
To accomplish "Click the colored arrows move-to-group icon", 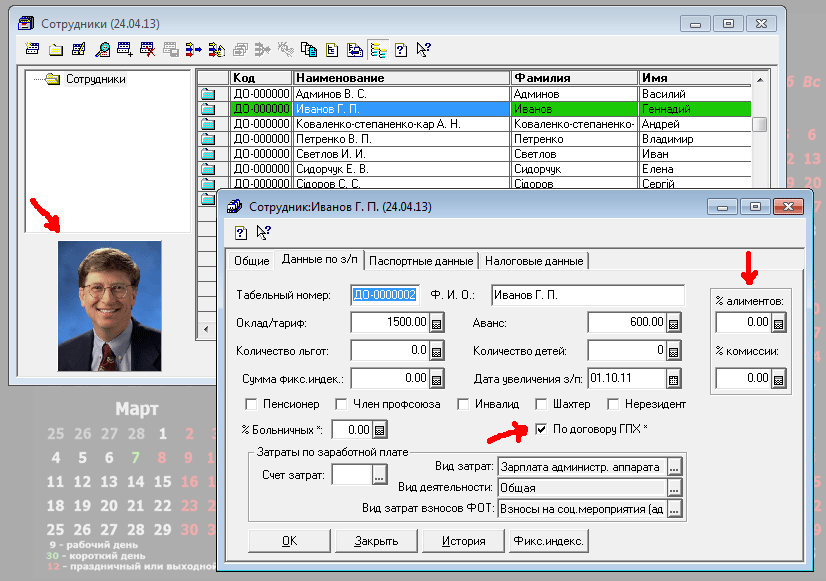I will [x=193, y=50].
